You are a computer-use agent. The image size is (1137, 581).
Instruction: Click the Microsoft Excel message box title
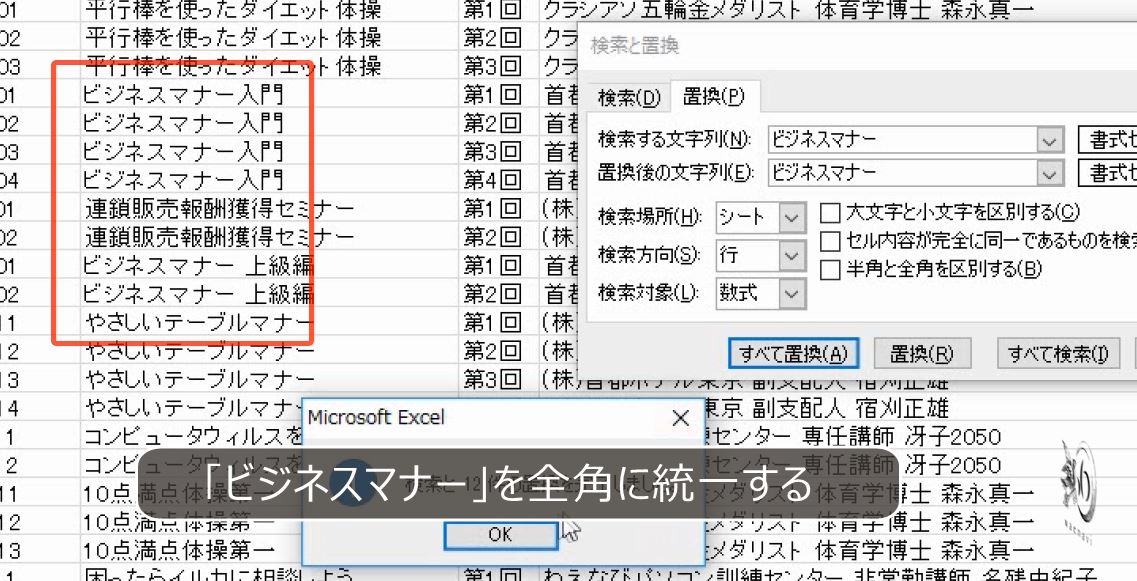376,418
